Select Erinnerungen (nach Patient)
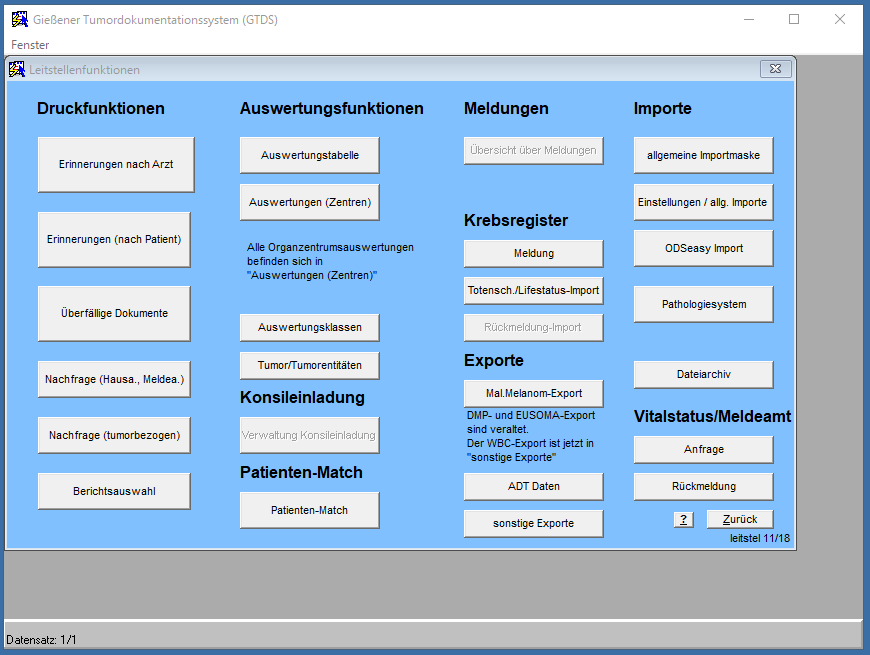870x655 pixels. (114, 239)
